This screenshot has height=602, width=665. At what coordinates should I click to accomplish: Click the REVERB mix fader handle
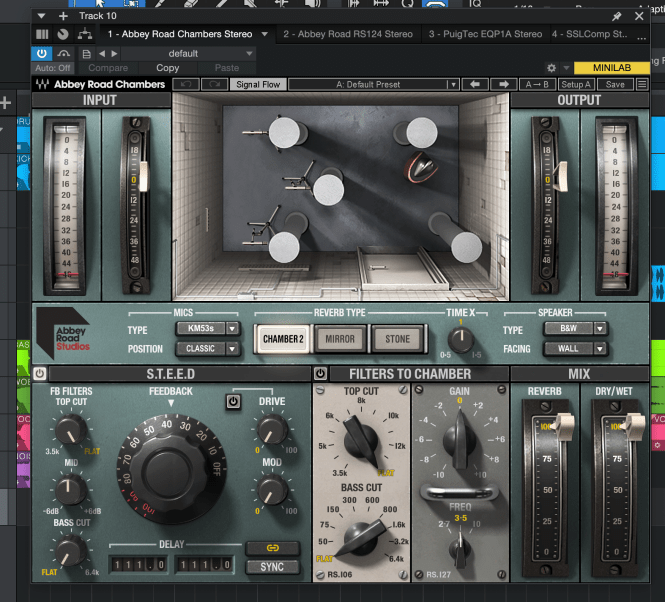[x=563, y=426]
